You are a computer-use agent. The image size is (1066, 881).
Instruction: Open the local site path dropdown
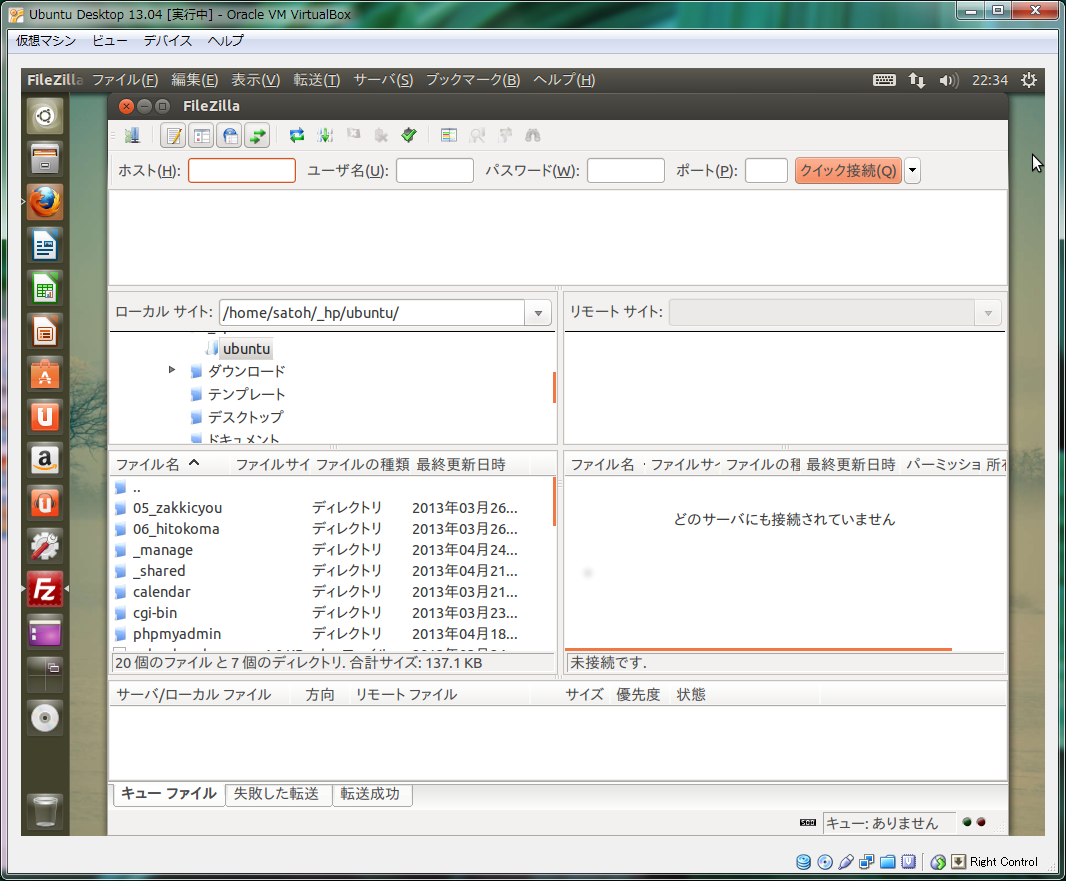[538, 313]
